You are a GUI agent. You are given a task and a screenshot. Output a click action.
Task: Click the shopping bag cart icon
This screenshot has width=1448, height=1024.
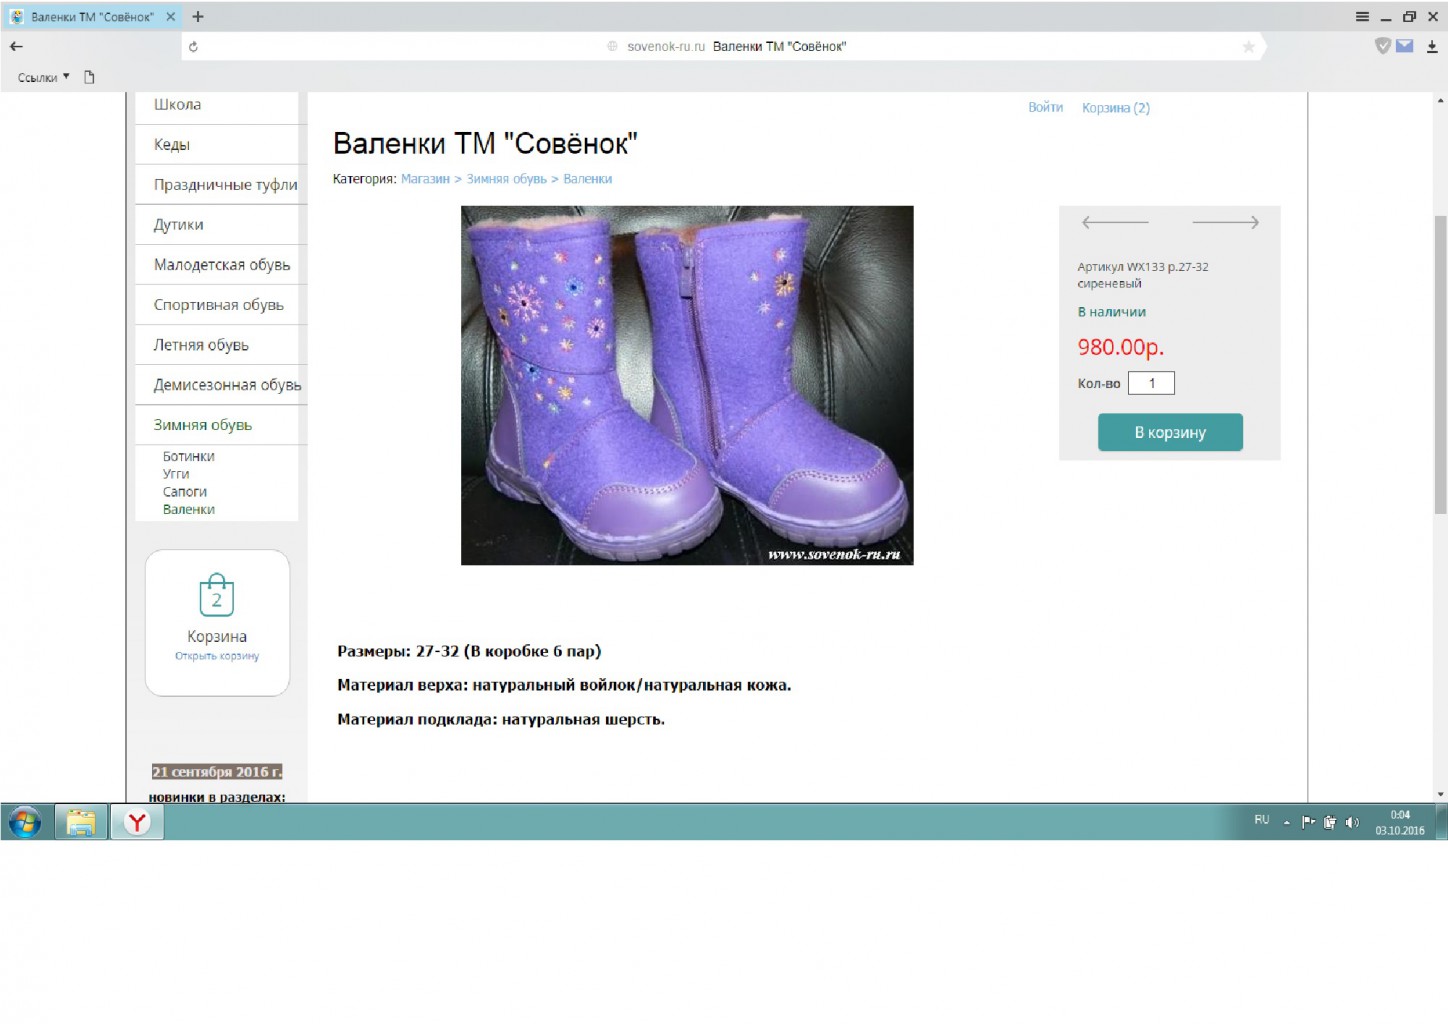[216, 595]
